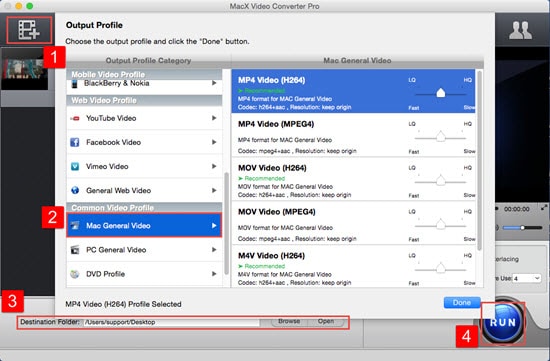Click the Add Video film icon

pos(29,30)
